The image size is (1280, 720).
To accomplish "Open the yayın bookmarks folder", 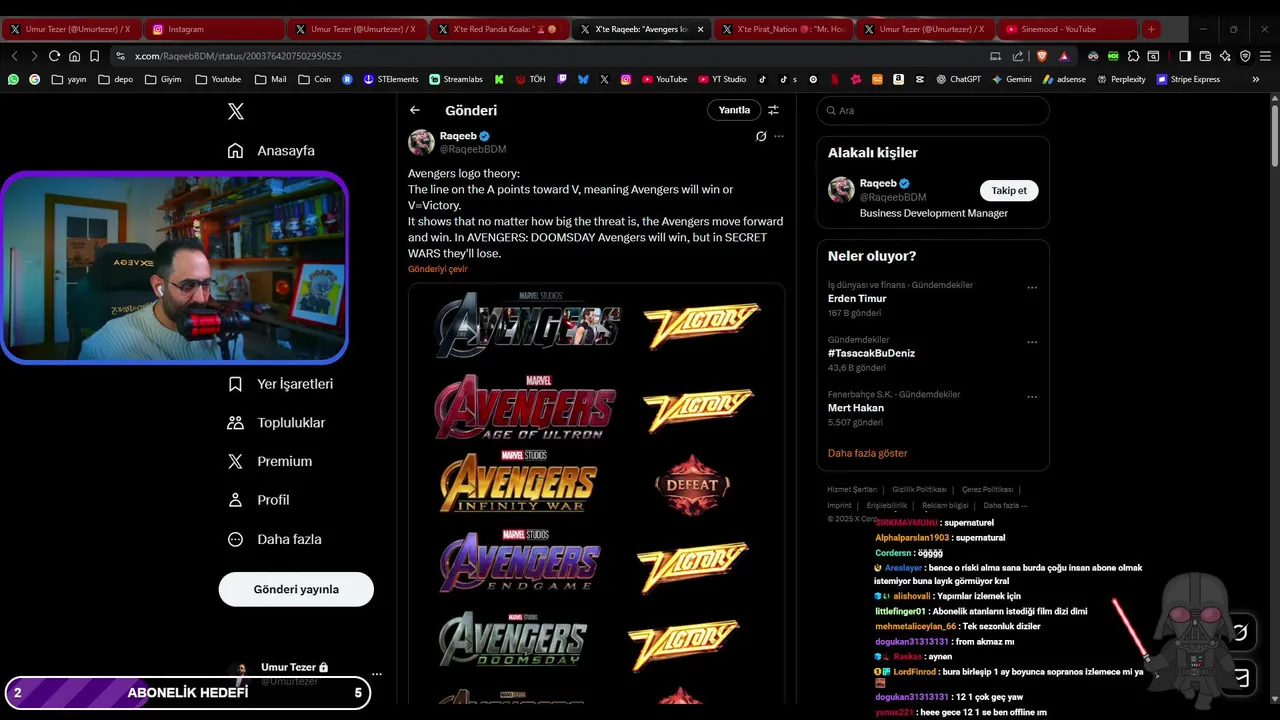I will (x=69, y=79).
